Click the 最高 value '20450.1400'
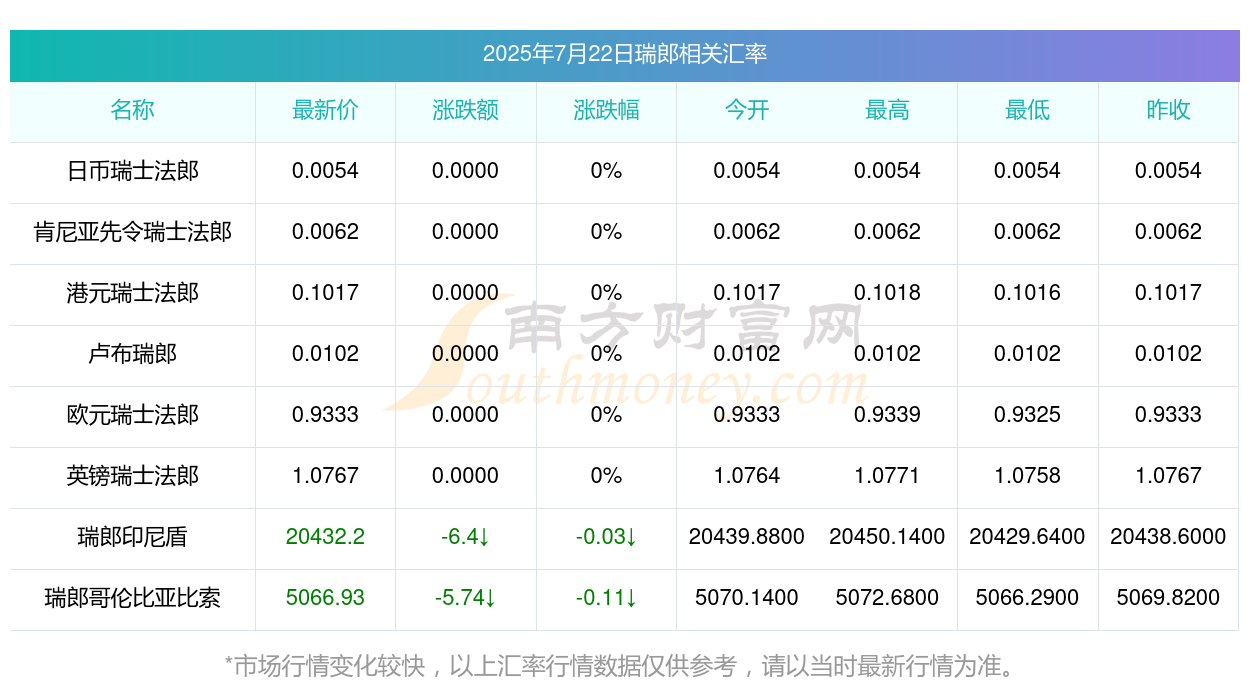1250x698 pixels. (887, 537)
